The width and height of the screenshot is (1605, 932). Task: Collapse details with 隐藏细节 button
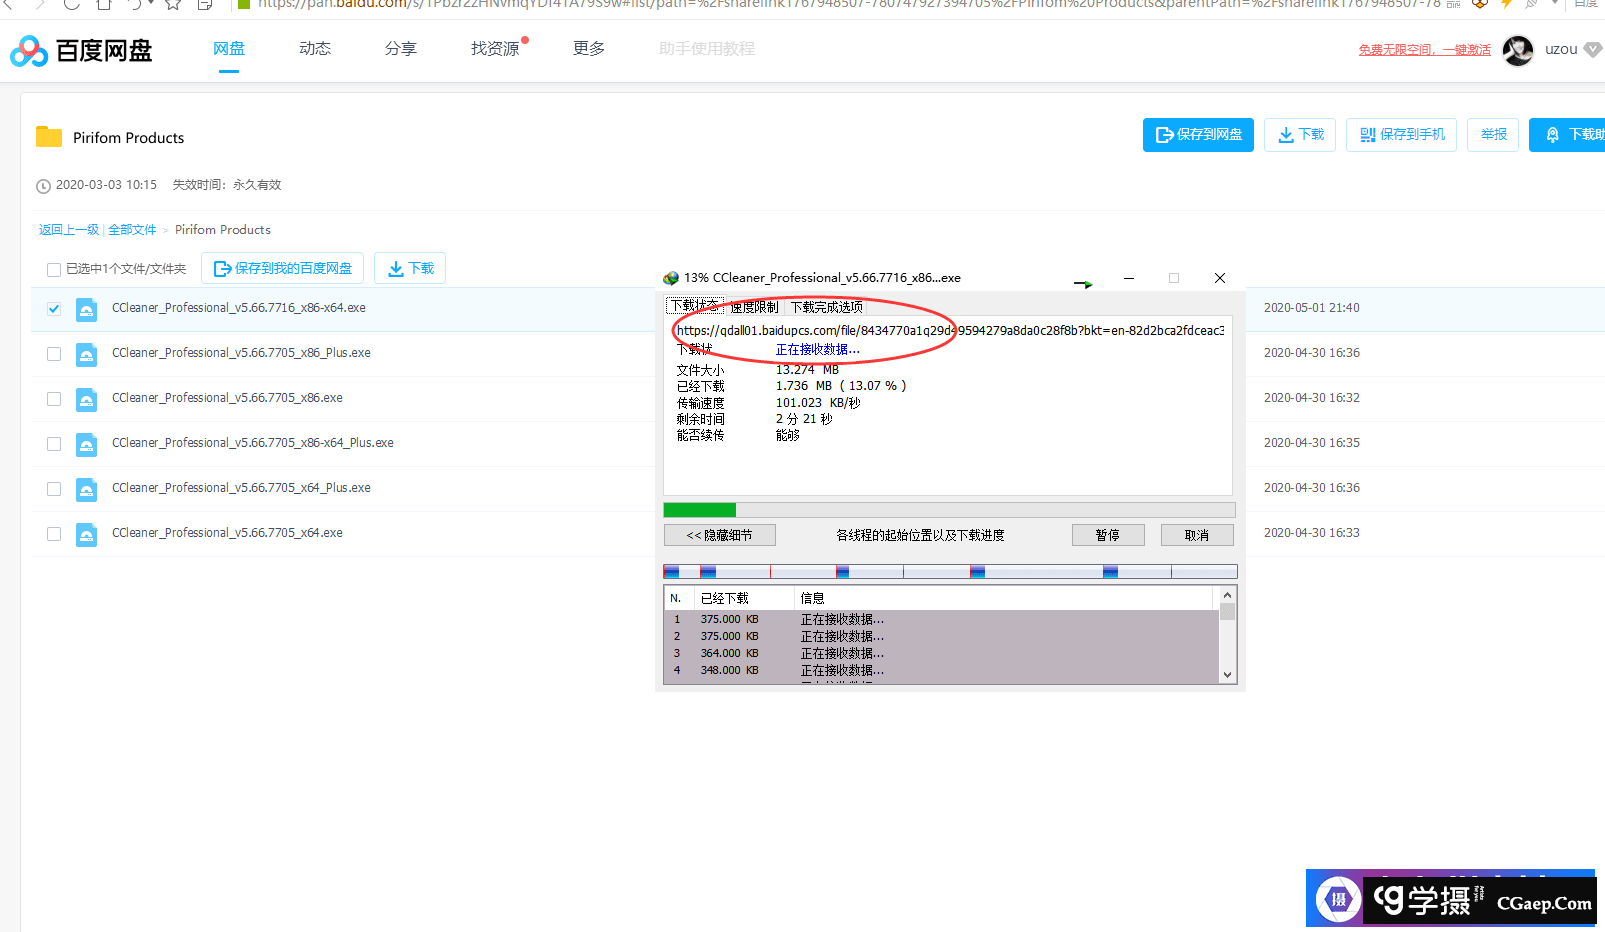[x=719, y=535]
